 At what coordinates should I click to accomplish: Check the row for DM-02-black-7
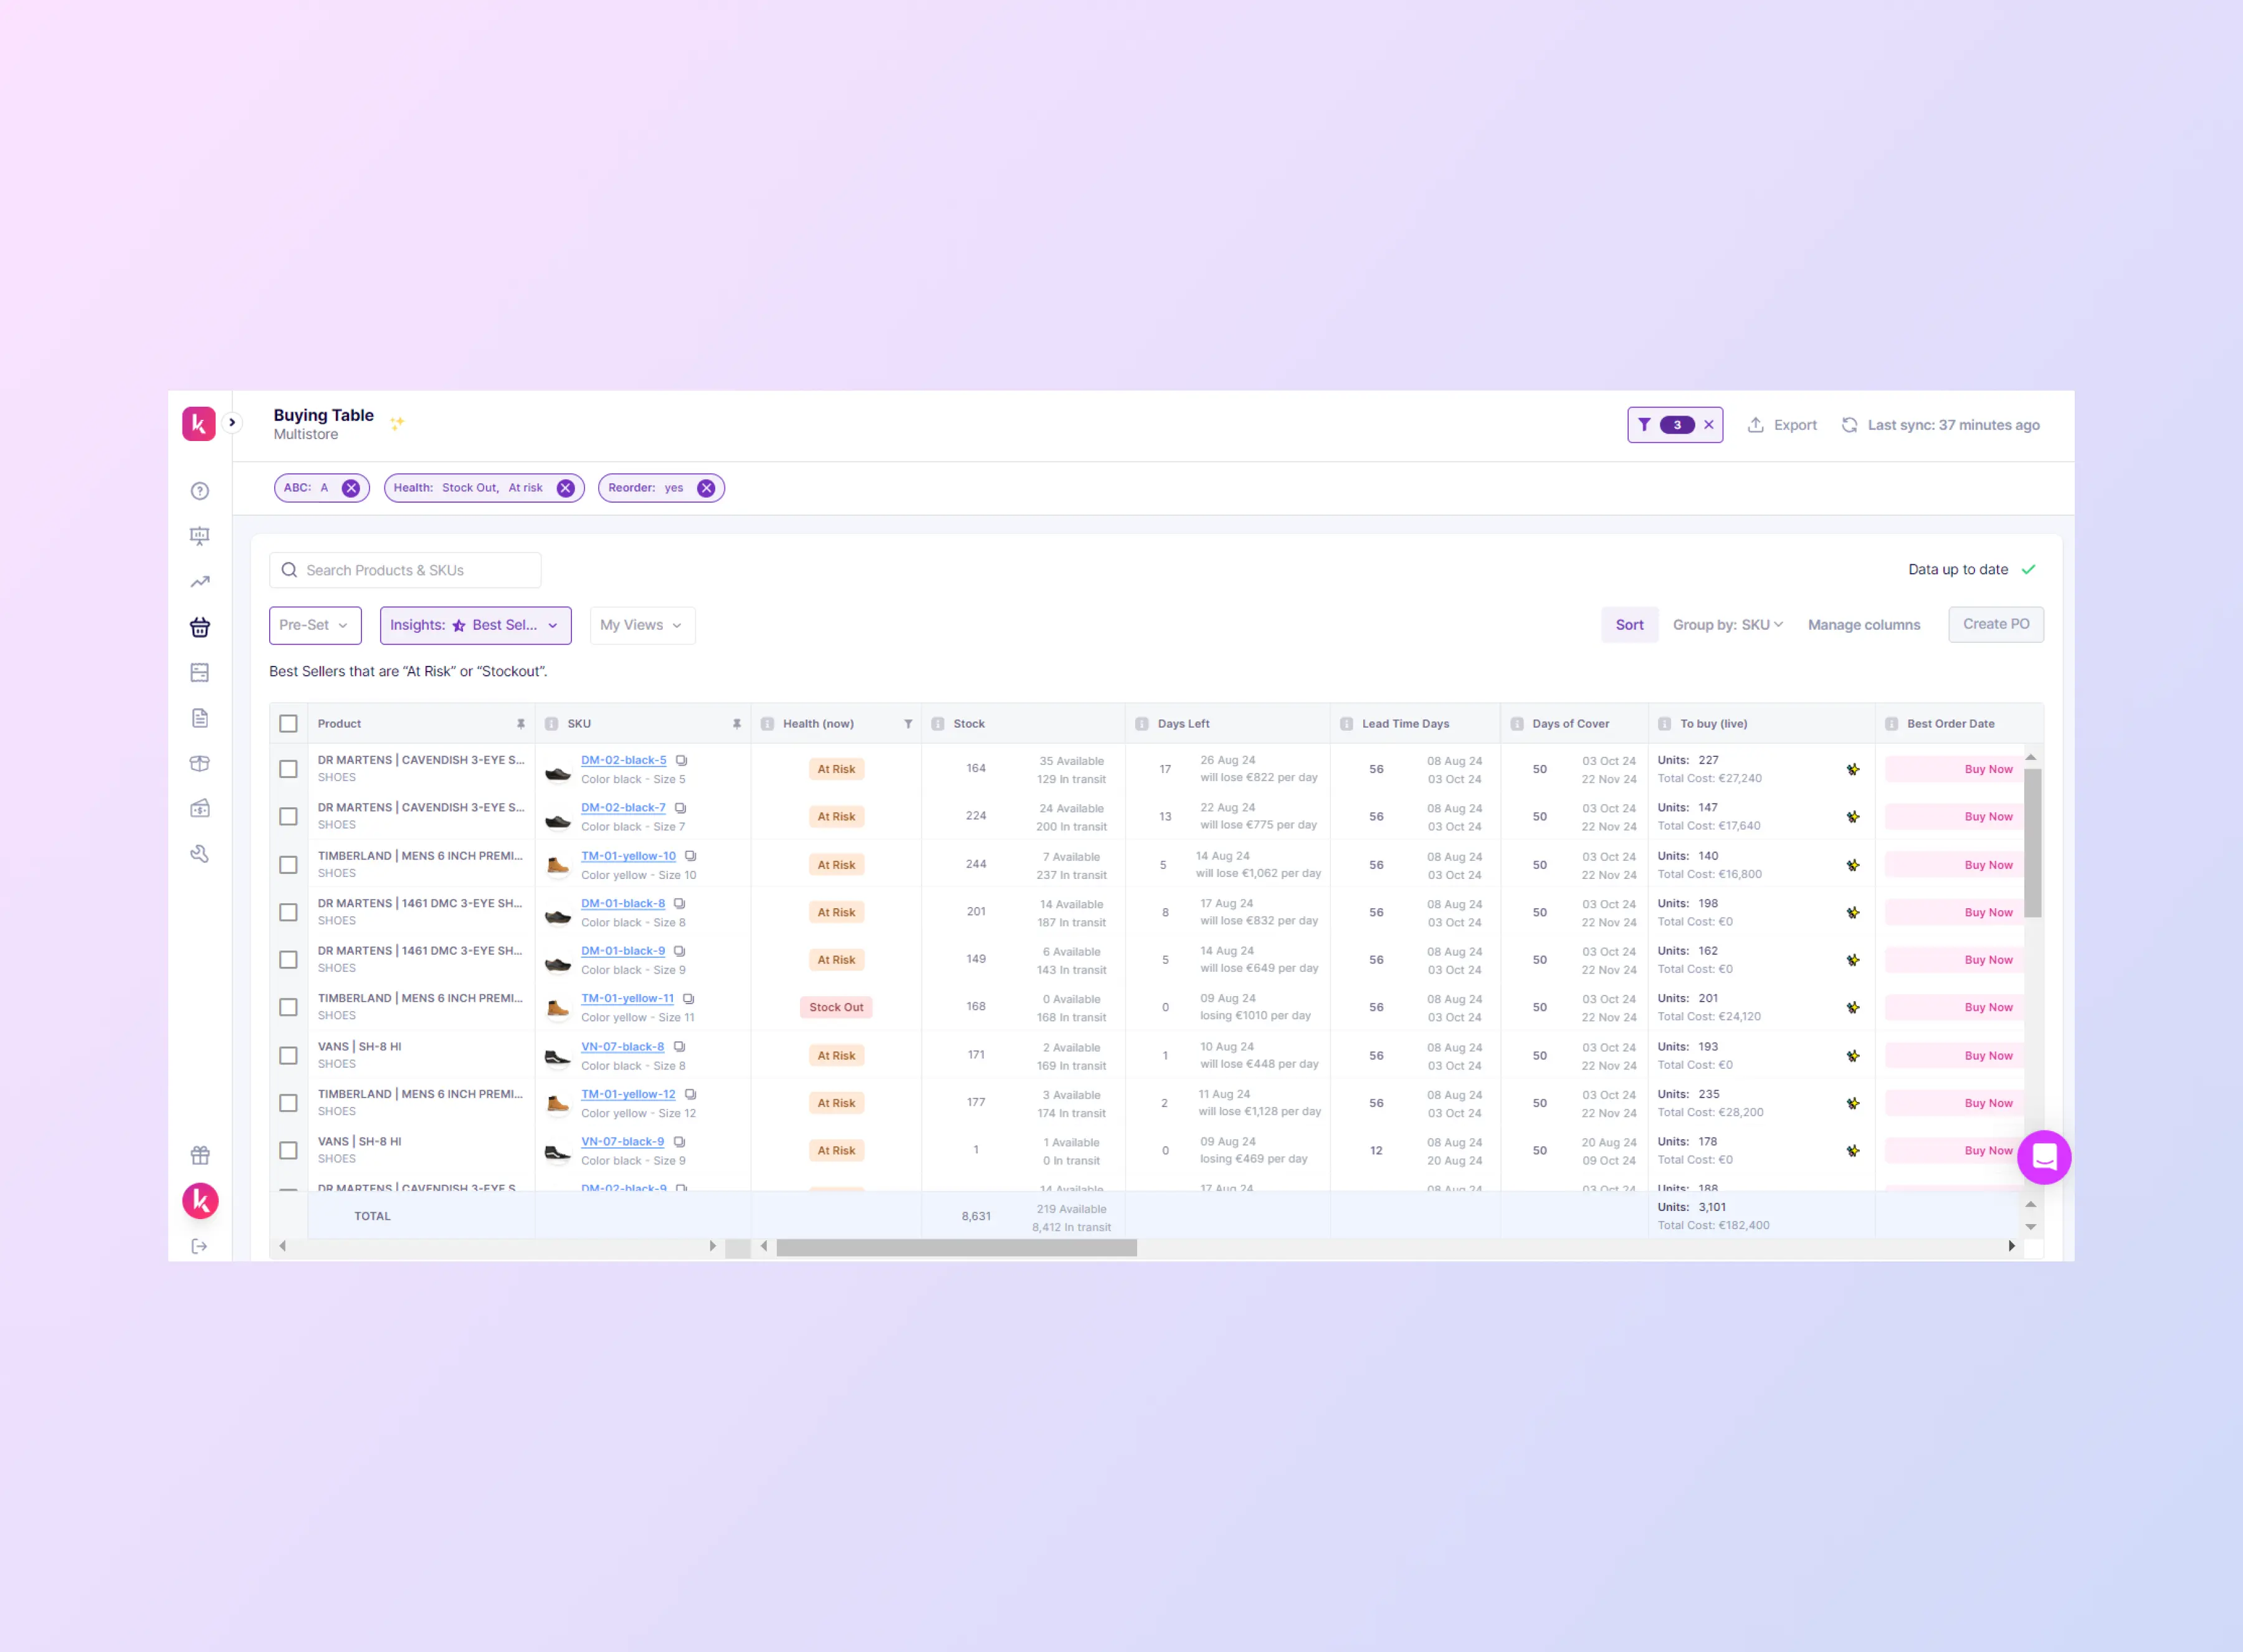(x=288, y=816)
